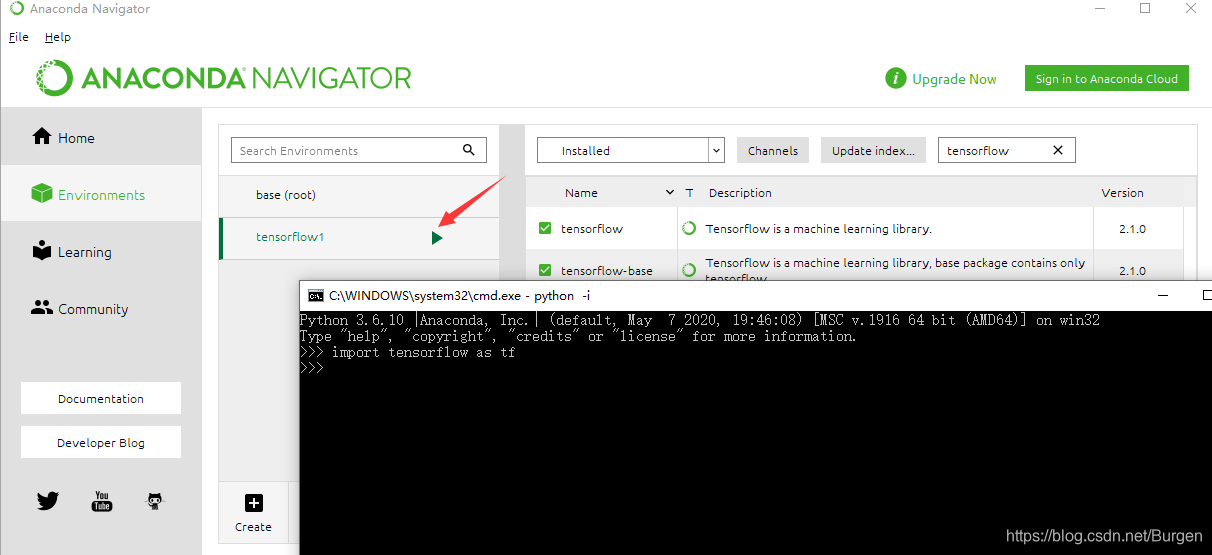Click the tensorflow-base package name

tap(607, 271)
